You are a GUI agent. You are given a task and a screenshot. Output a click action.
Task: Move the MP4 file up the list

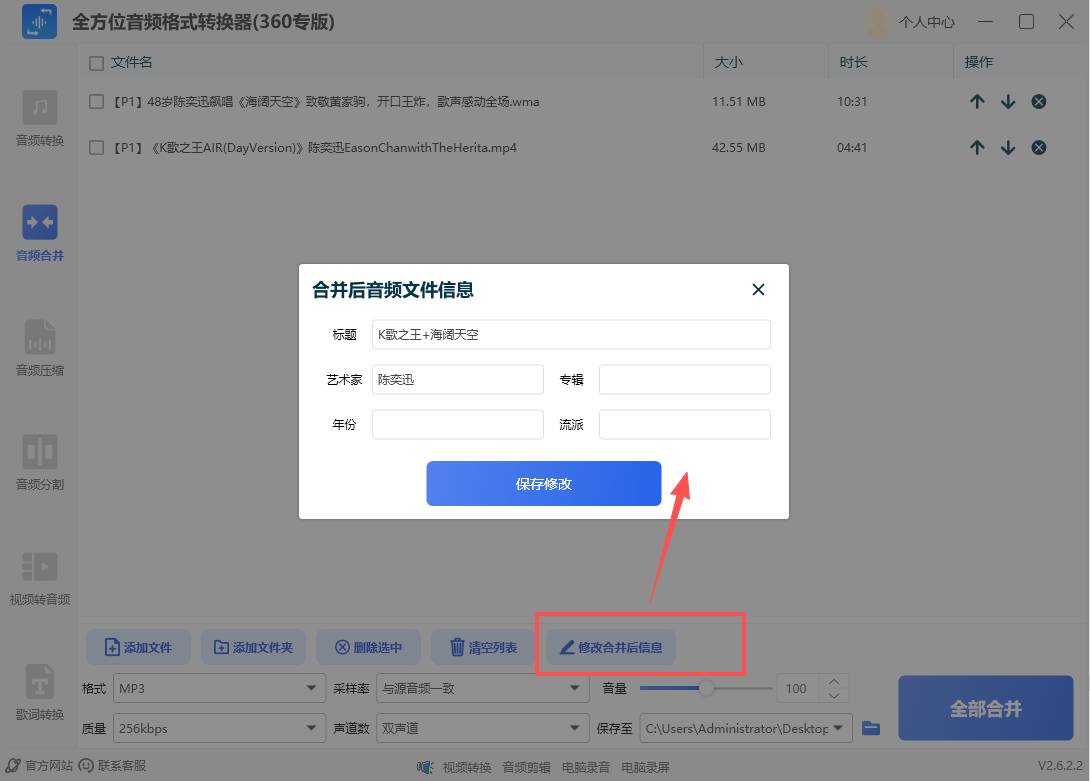tap(977, 147)
